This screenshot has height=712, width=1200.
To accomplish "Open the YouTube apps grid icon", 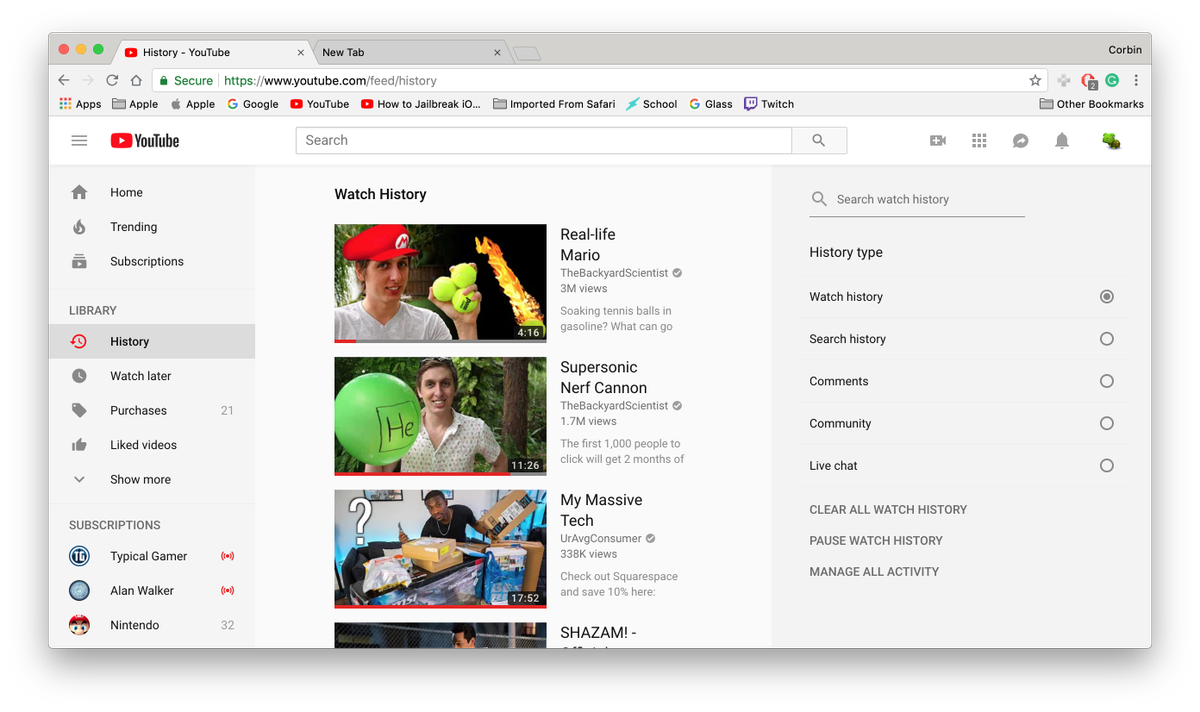I will tap(979, 141).
